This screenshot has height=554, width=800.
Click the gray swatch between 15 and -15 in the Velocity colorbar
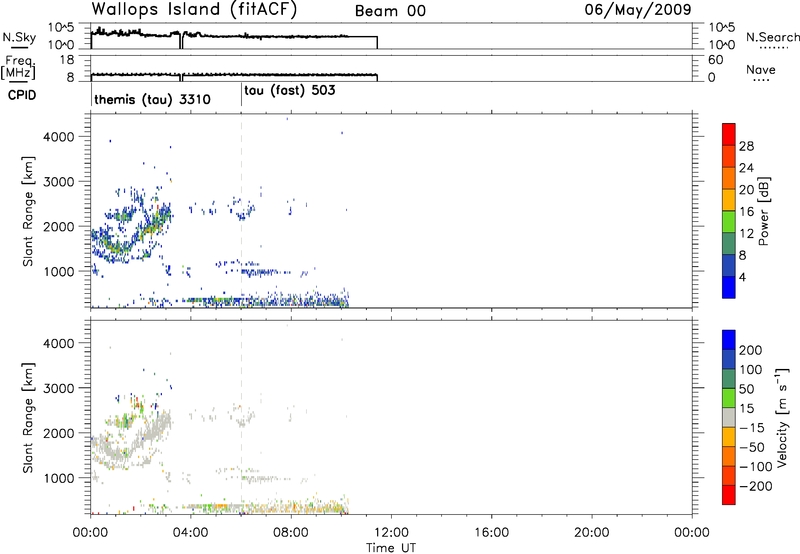click(729, 417)
